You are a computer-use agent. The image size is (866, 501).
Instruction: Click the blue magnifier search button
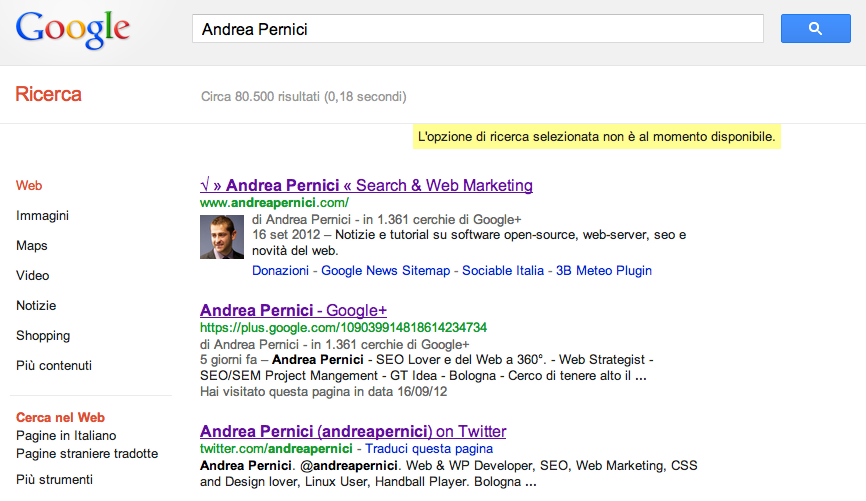[815, 29]
